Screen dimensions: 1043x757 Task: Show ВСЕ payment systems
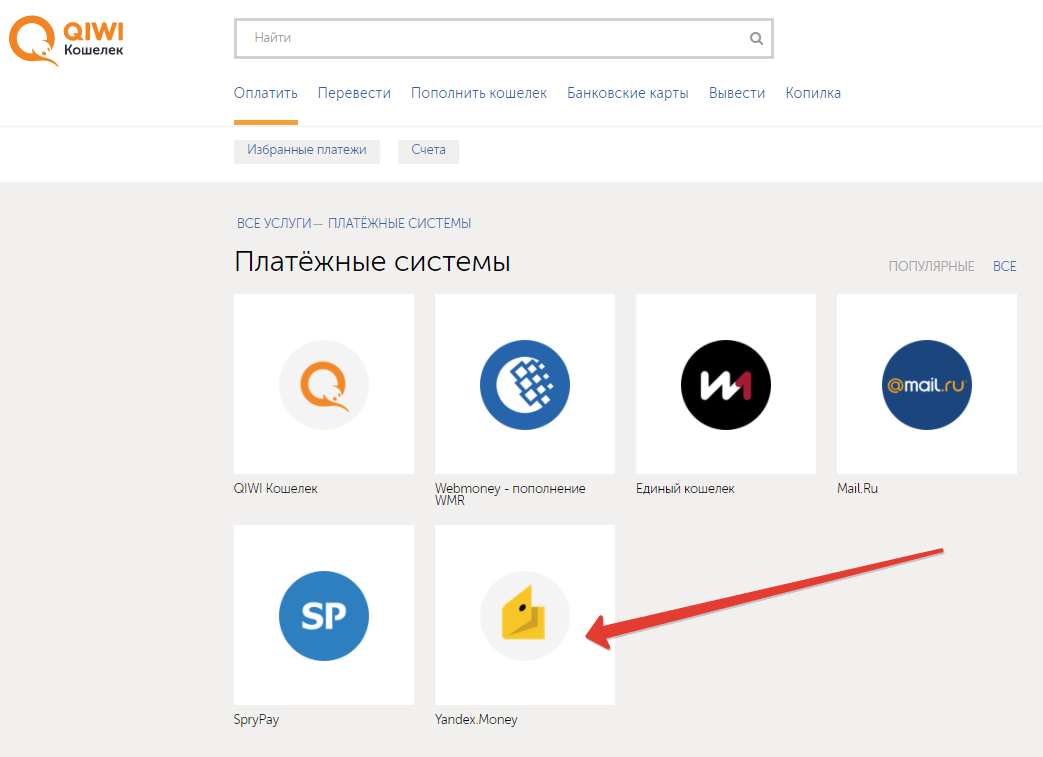pyautogui.click(x=1004, y=266)
